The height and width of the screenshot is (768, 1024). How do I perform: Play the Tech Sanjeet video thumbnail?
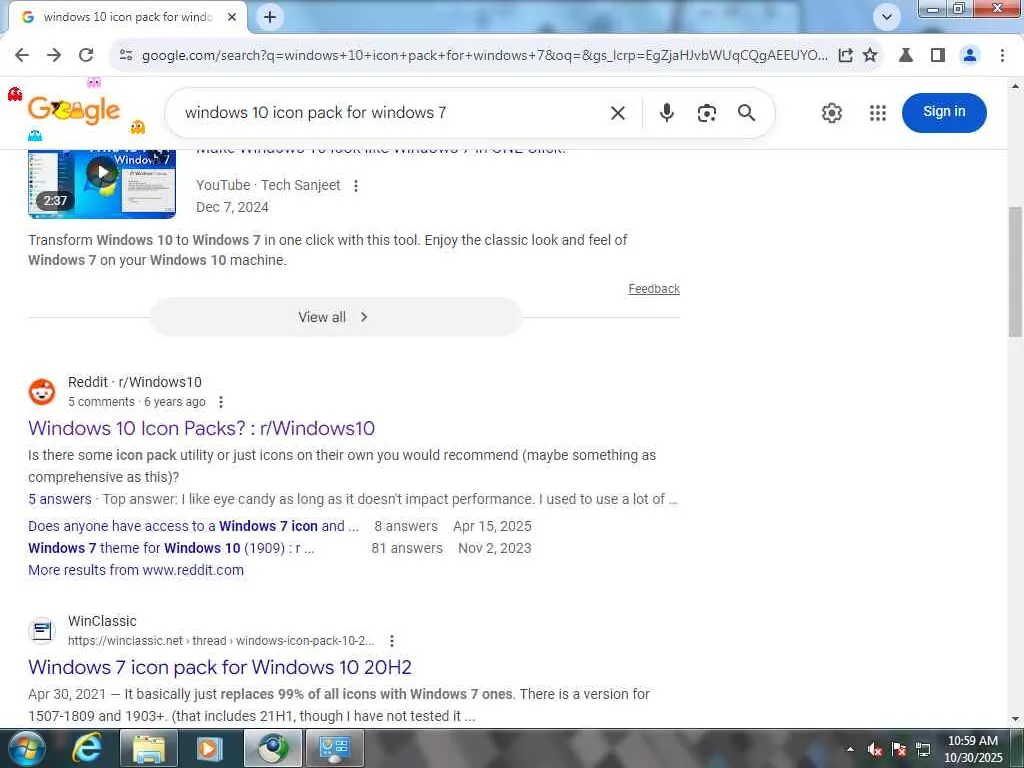pos(102,183)
